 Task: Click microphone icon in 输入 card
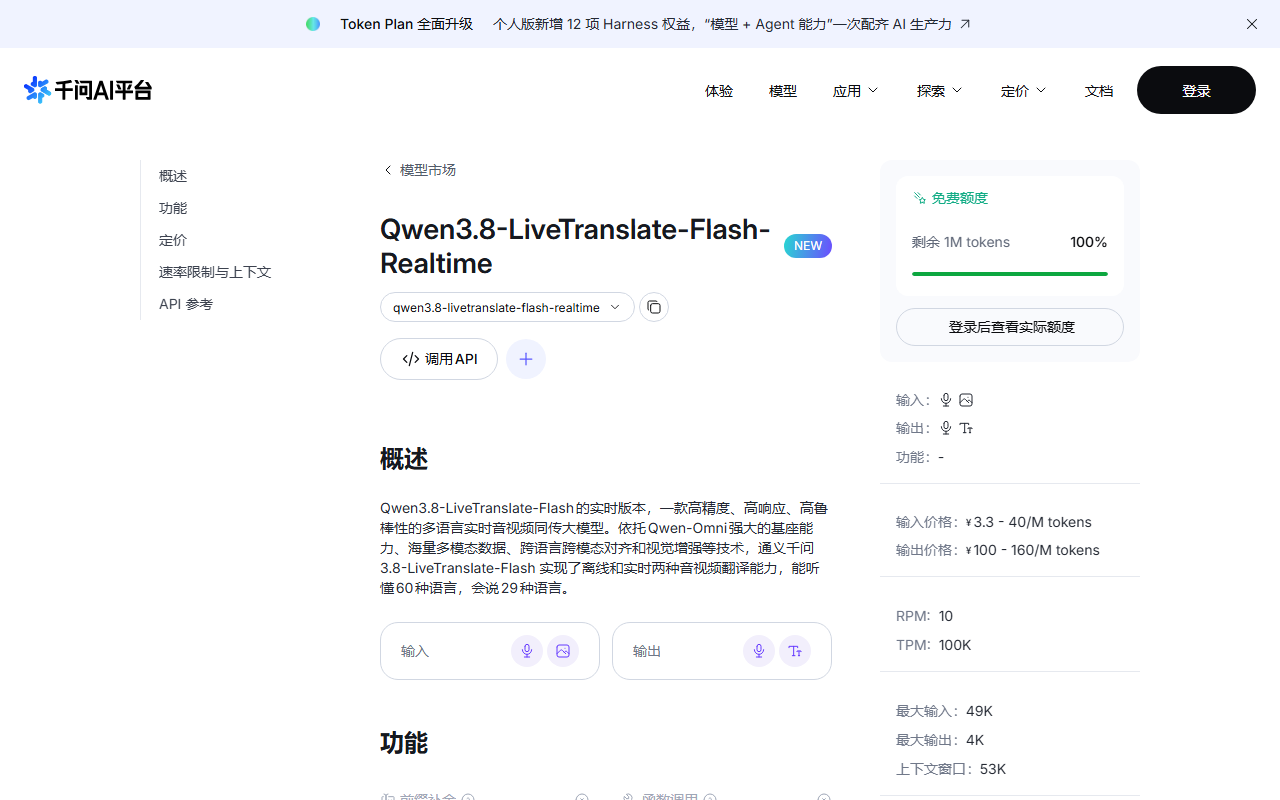pos(527,651)
